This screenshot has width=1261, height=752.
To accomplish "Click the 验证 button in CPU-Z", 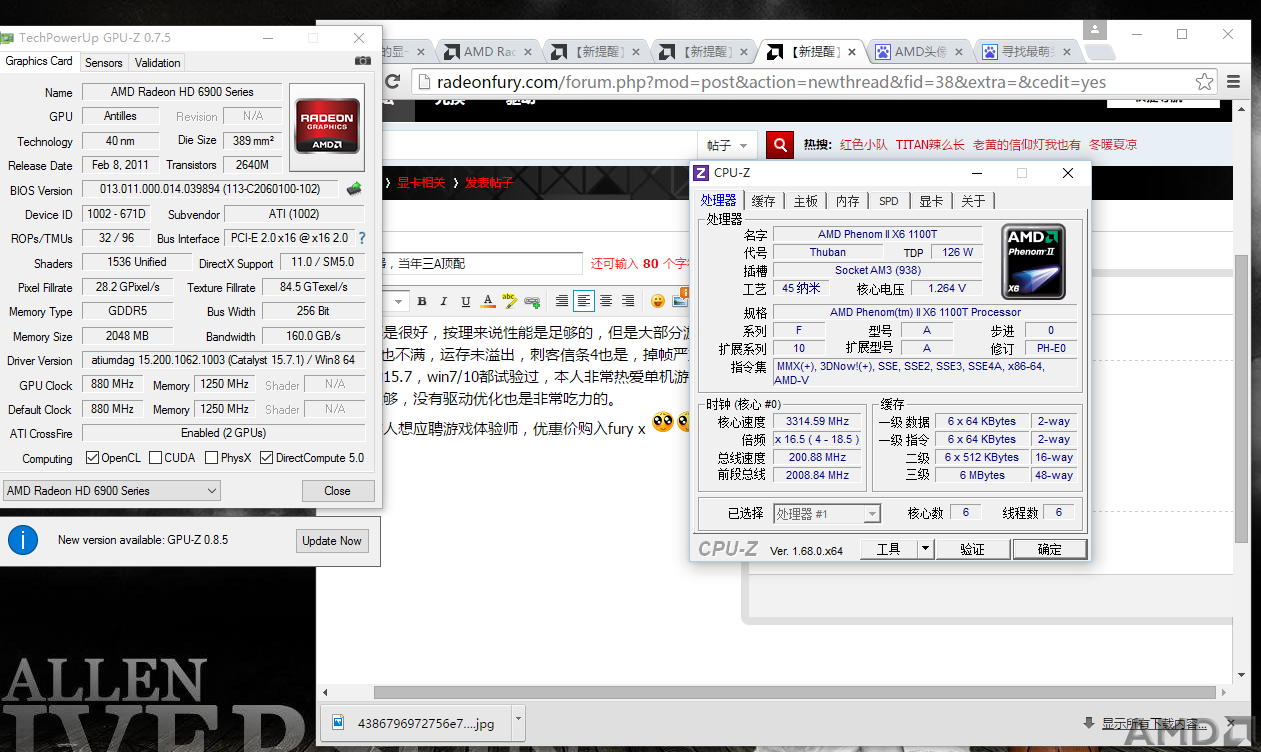I will click(x=972, y=549).
